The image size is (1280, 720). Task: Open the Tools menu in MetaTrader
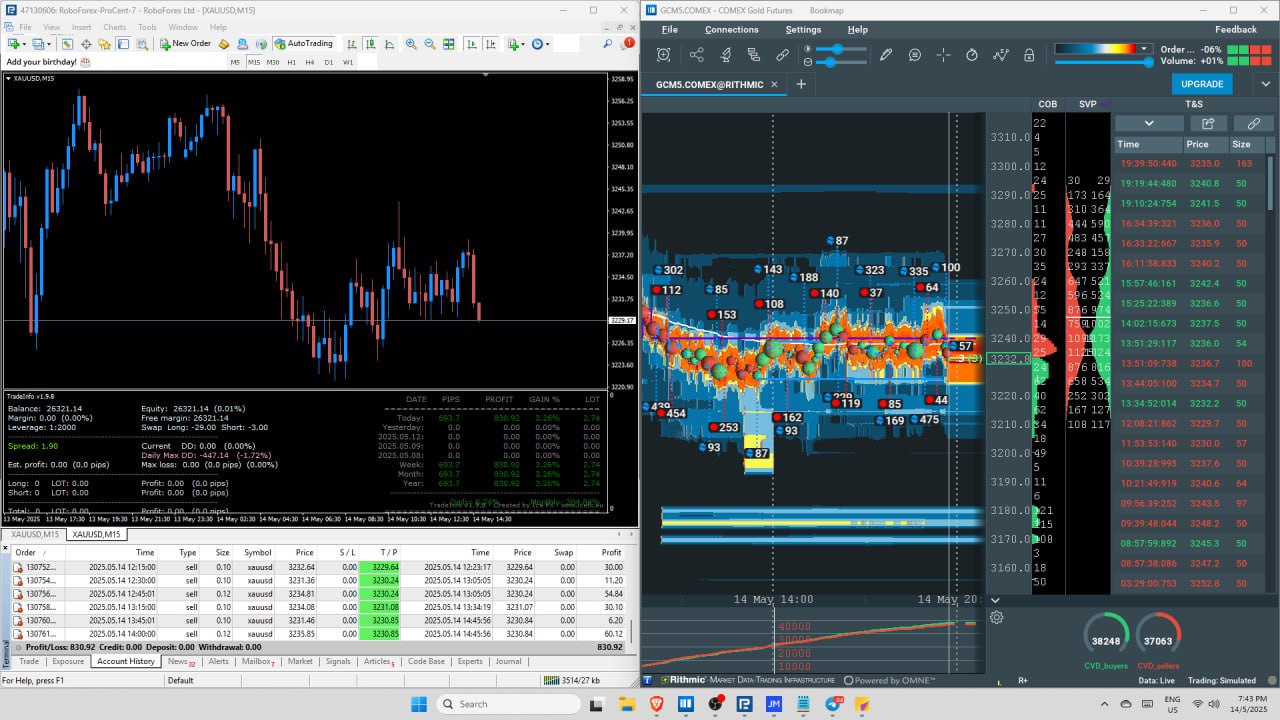tap(147, 27)
